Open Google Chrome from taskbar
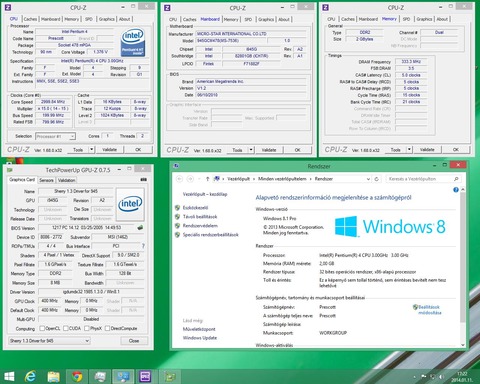480x384 pixels. coord(77,377)
